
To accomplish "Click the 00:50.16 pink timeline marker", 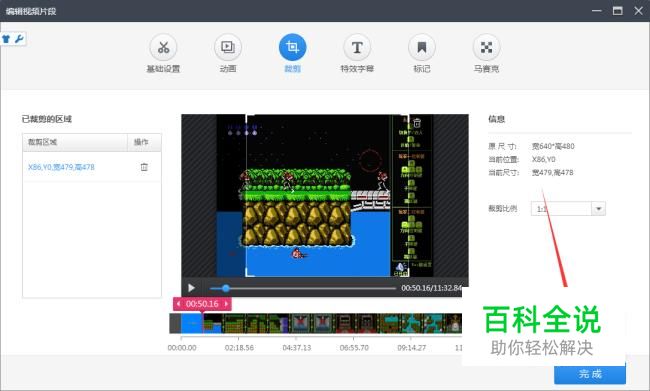I will tap(202, 304).
